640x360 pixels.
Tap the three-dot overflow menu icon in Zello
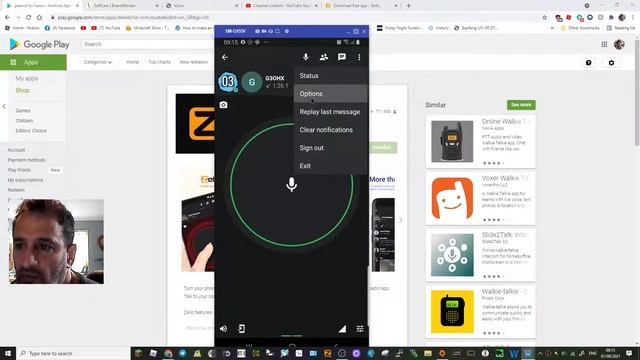[x=359, y=57]
